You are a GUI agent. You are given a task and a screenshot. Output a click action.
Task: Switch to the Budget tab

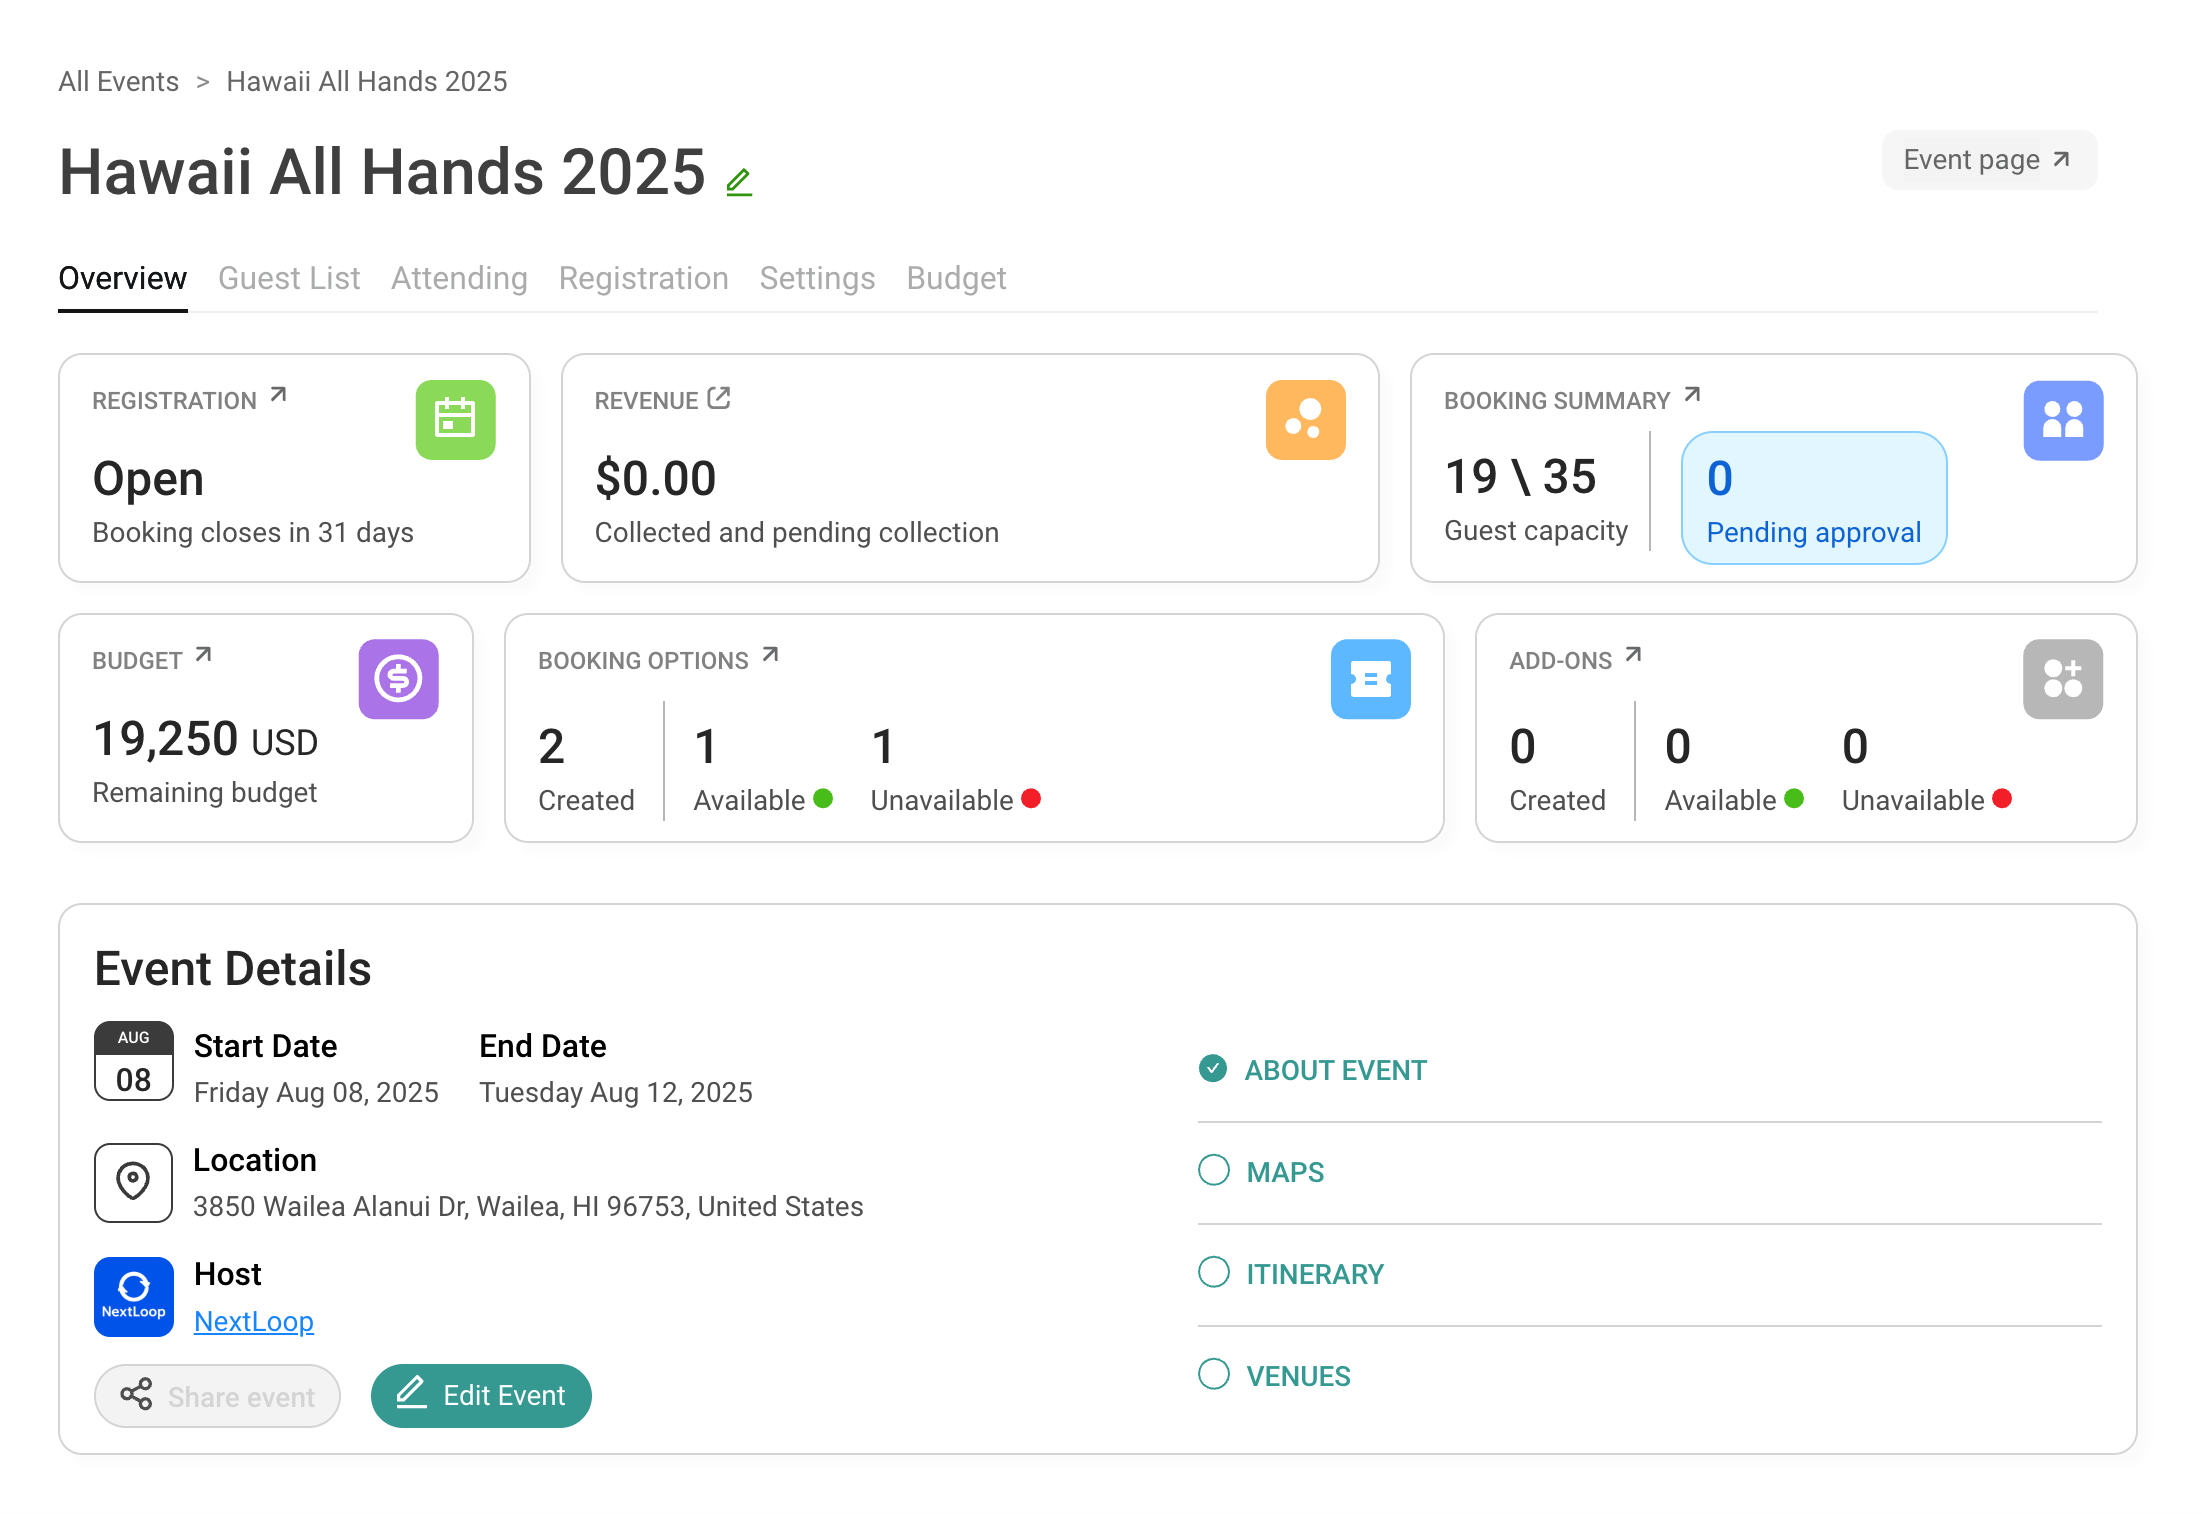coord(955,278)
